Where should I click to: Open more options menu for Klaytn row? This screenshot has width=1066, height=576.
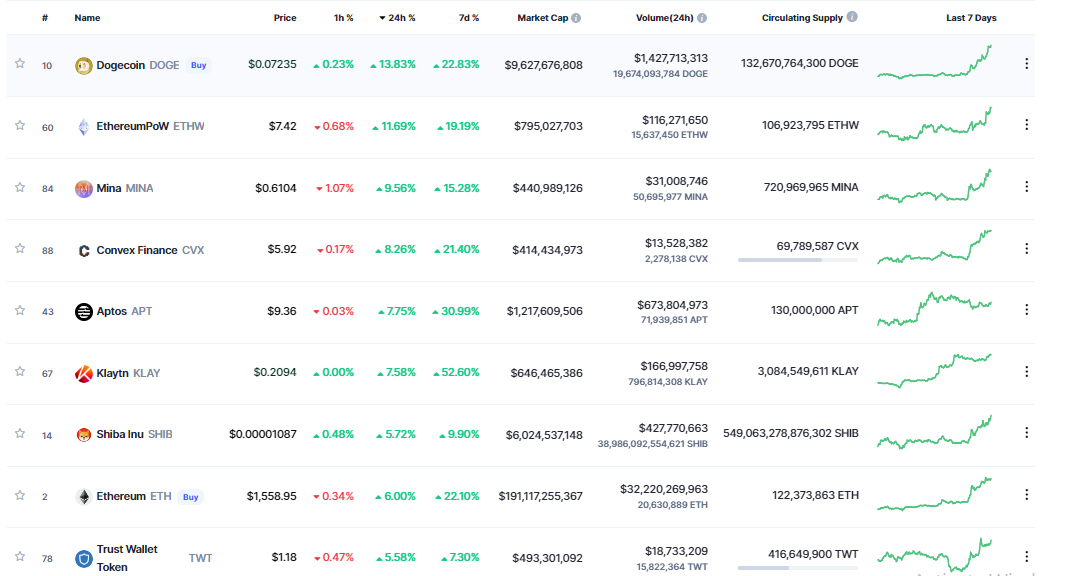(x=1026, y=372)
